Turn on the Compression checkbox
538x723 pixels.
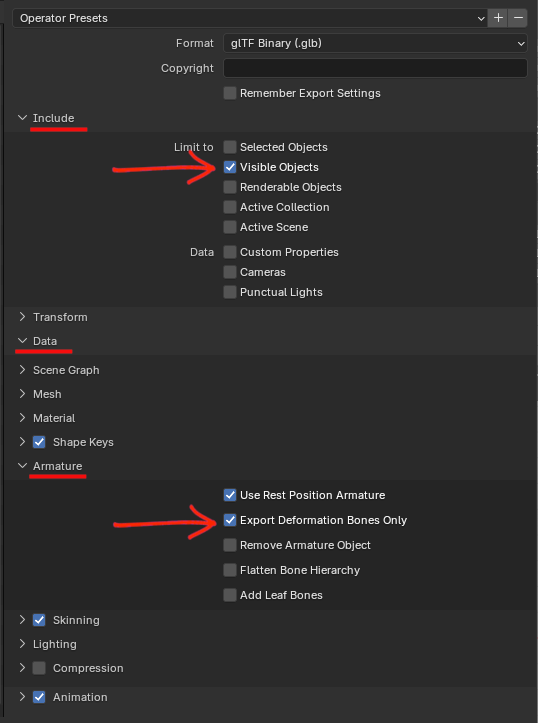pyautogui.click(x=39, y=668)
